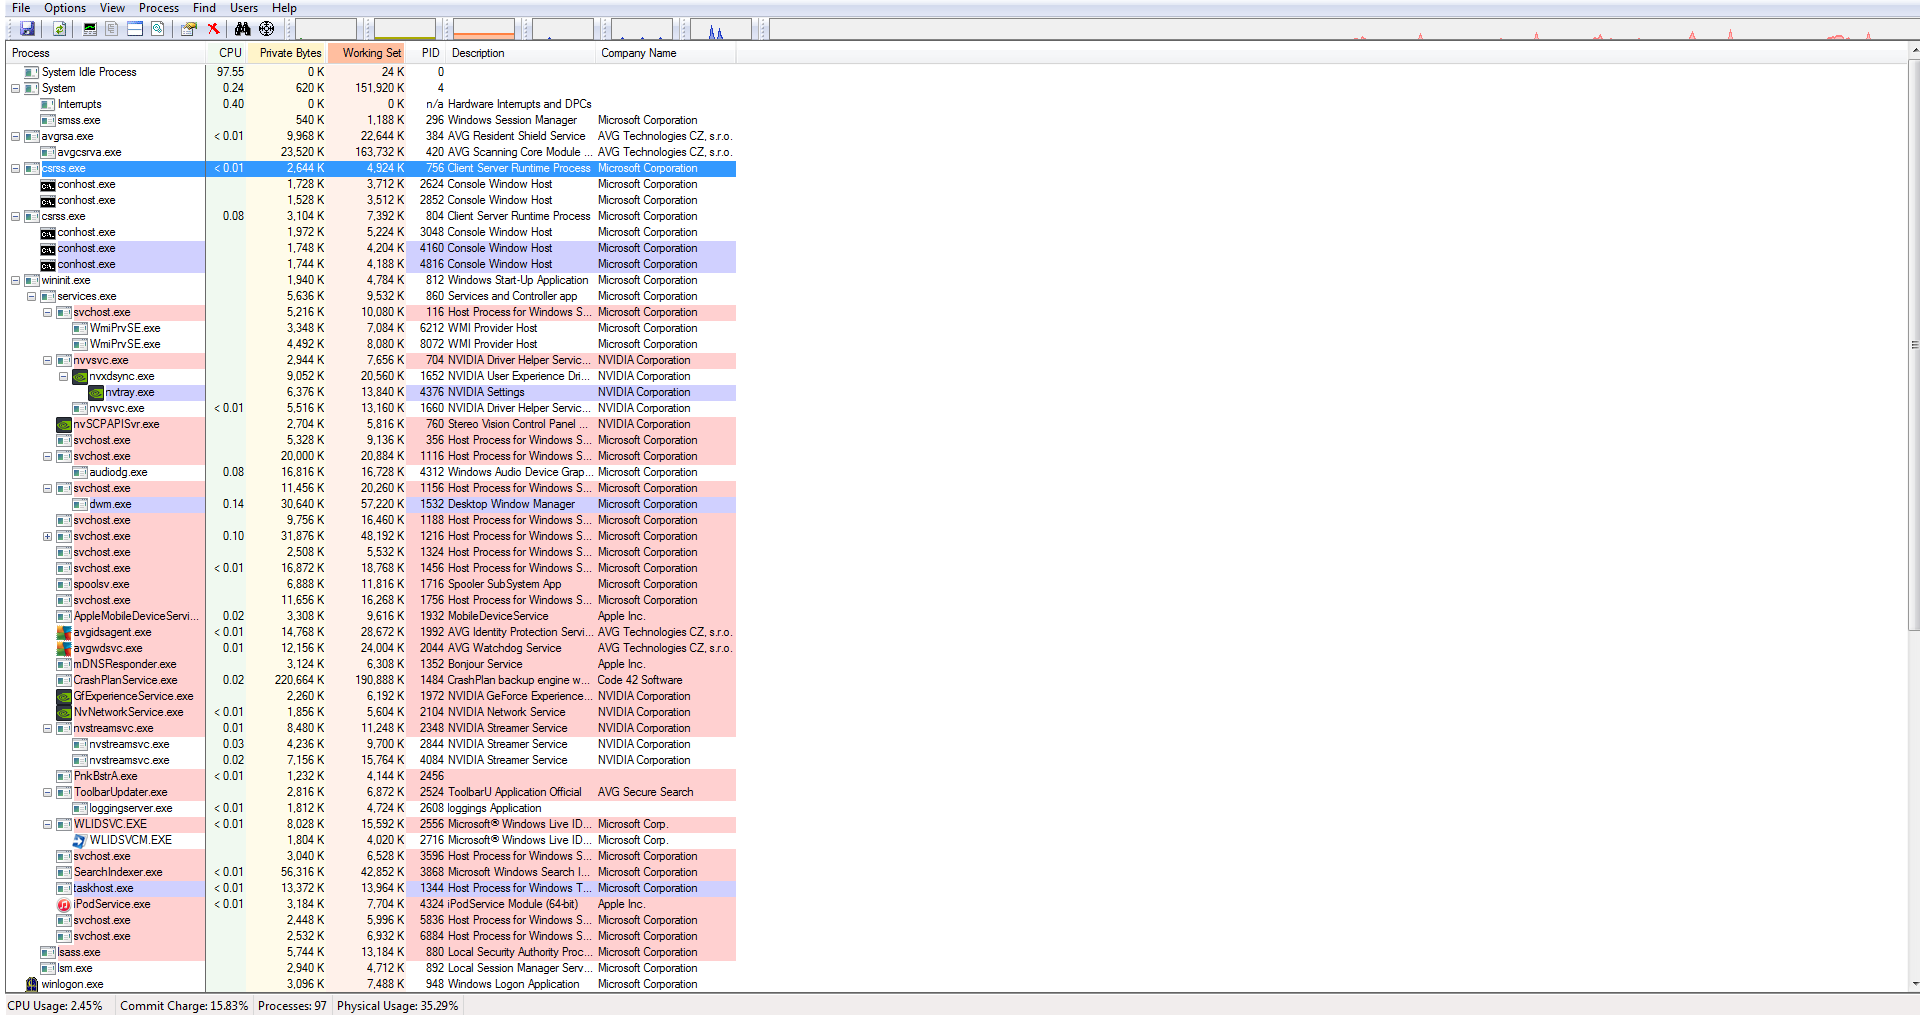Viewport: 1920px width, 1016px height.
Task: Click the nvxdsync.exe NVIDIA icon
Action: coord(81,377)
